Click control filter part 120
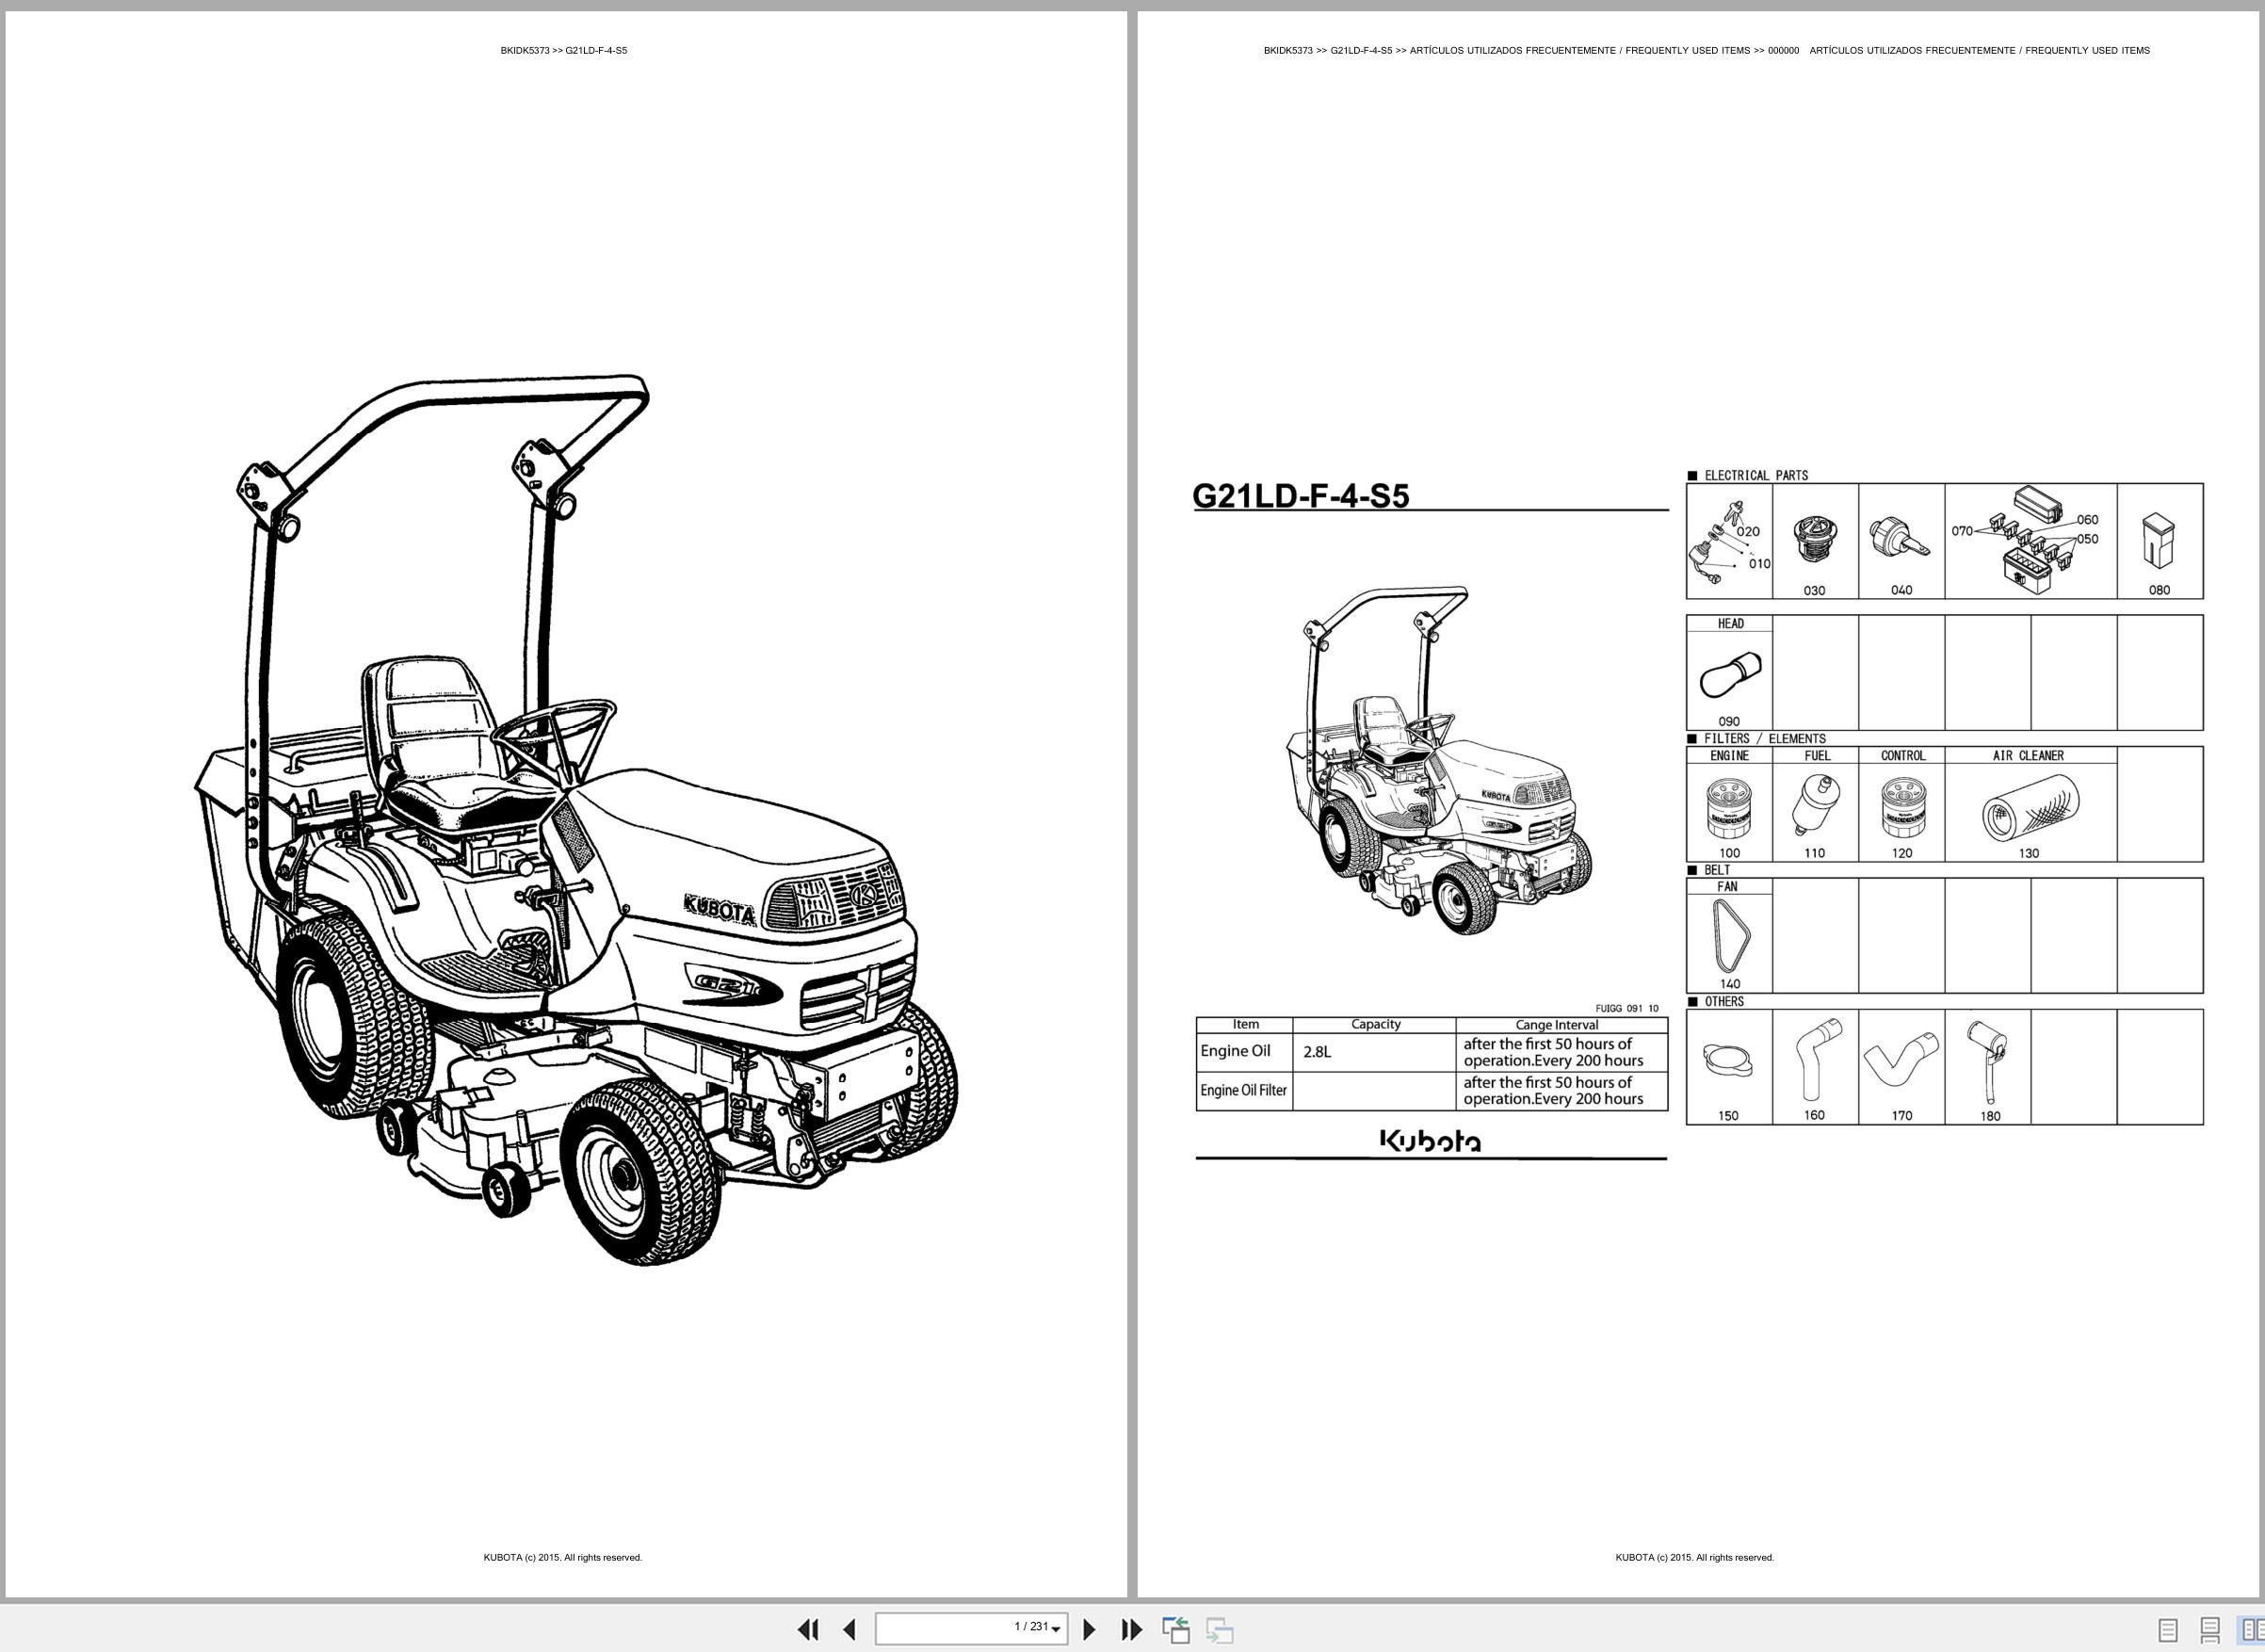Screen dimensions: 2265x1652 1901,808
